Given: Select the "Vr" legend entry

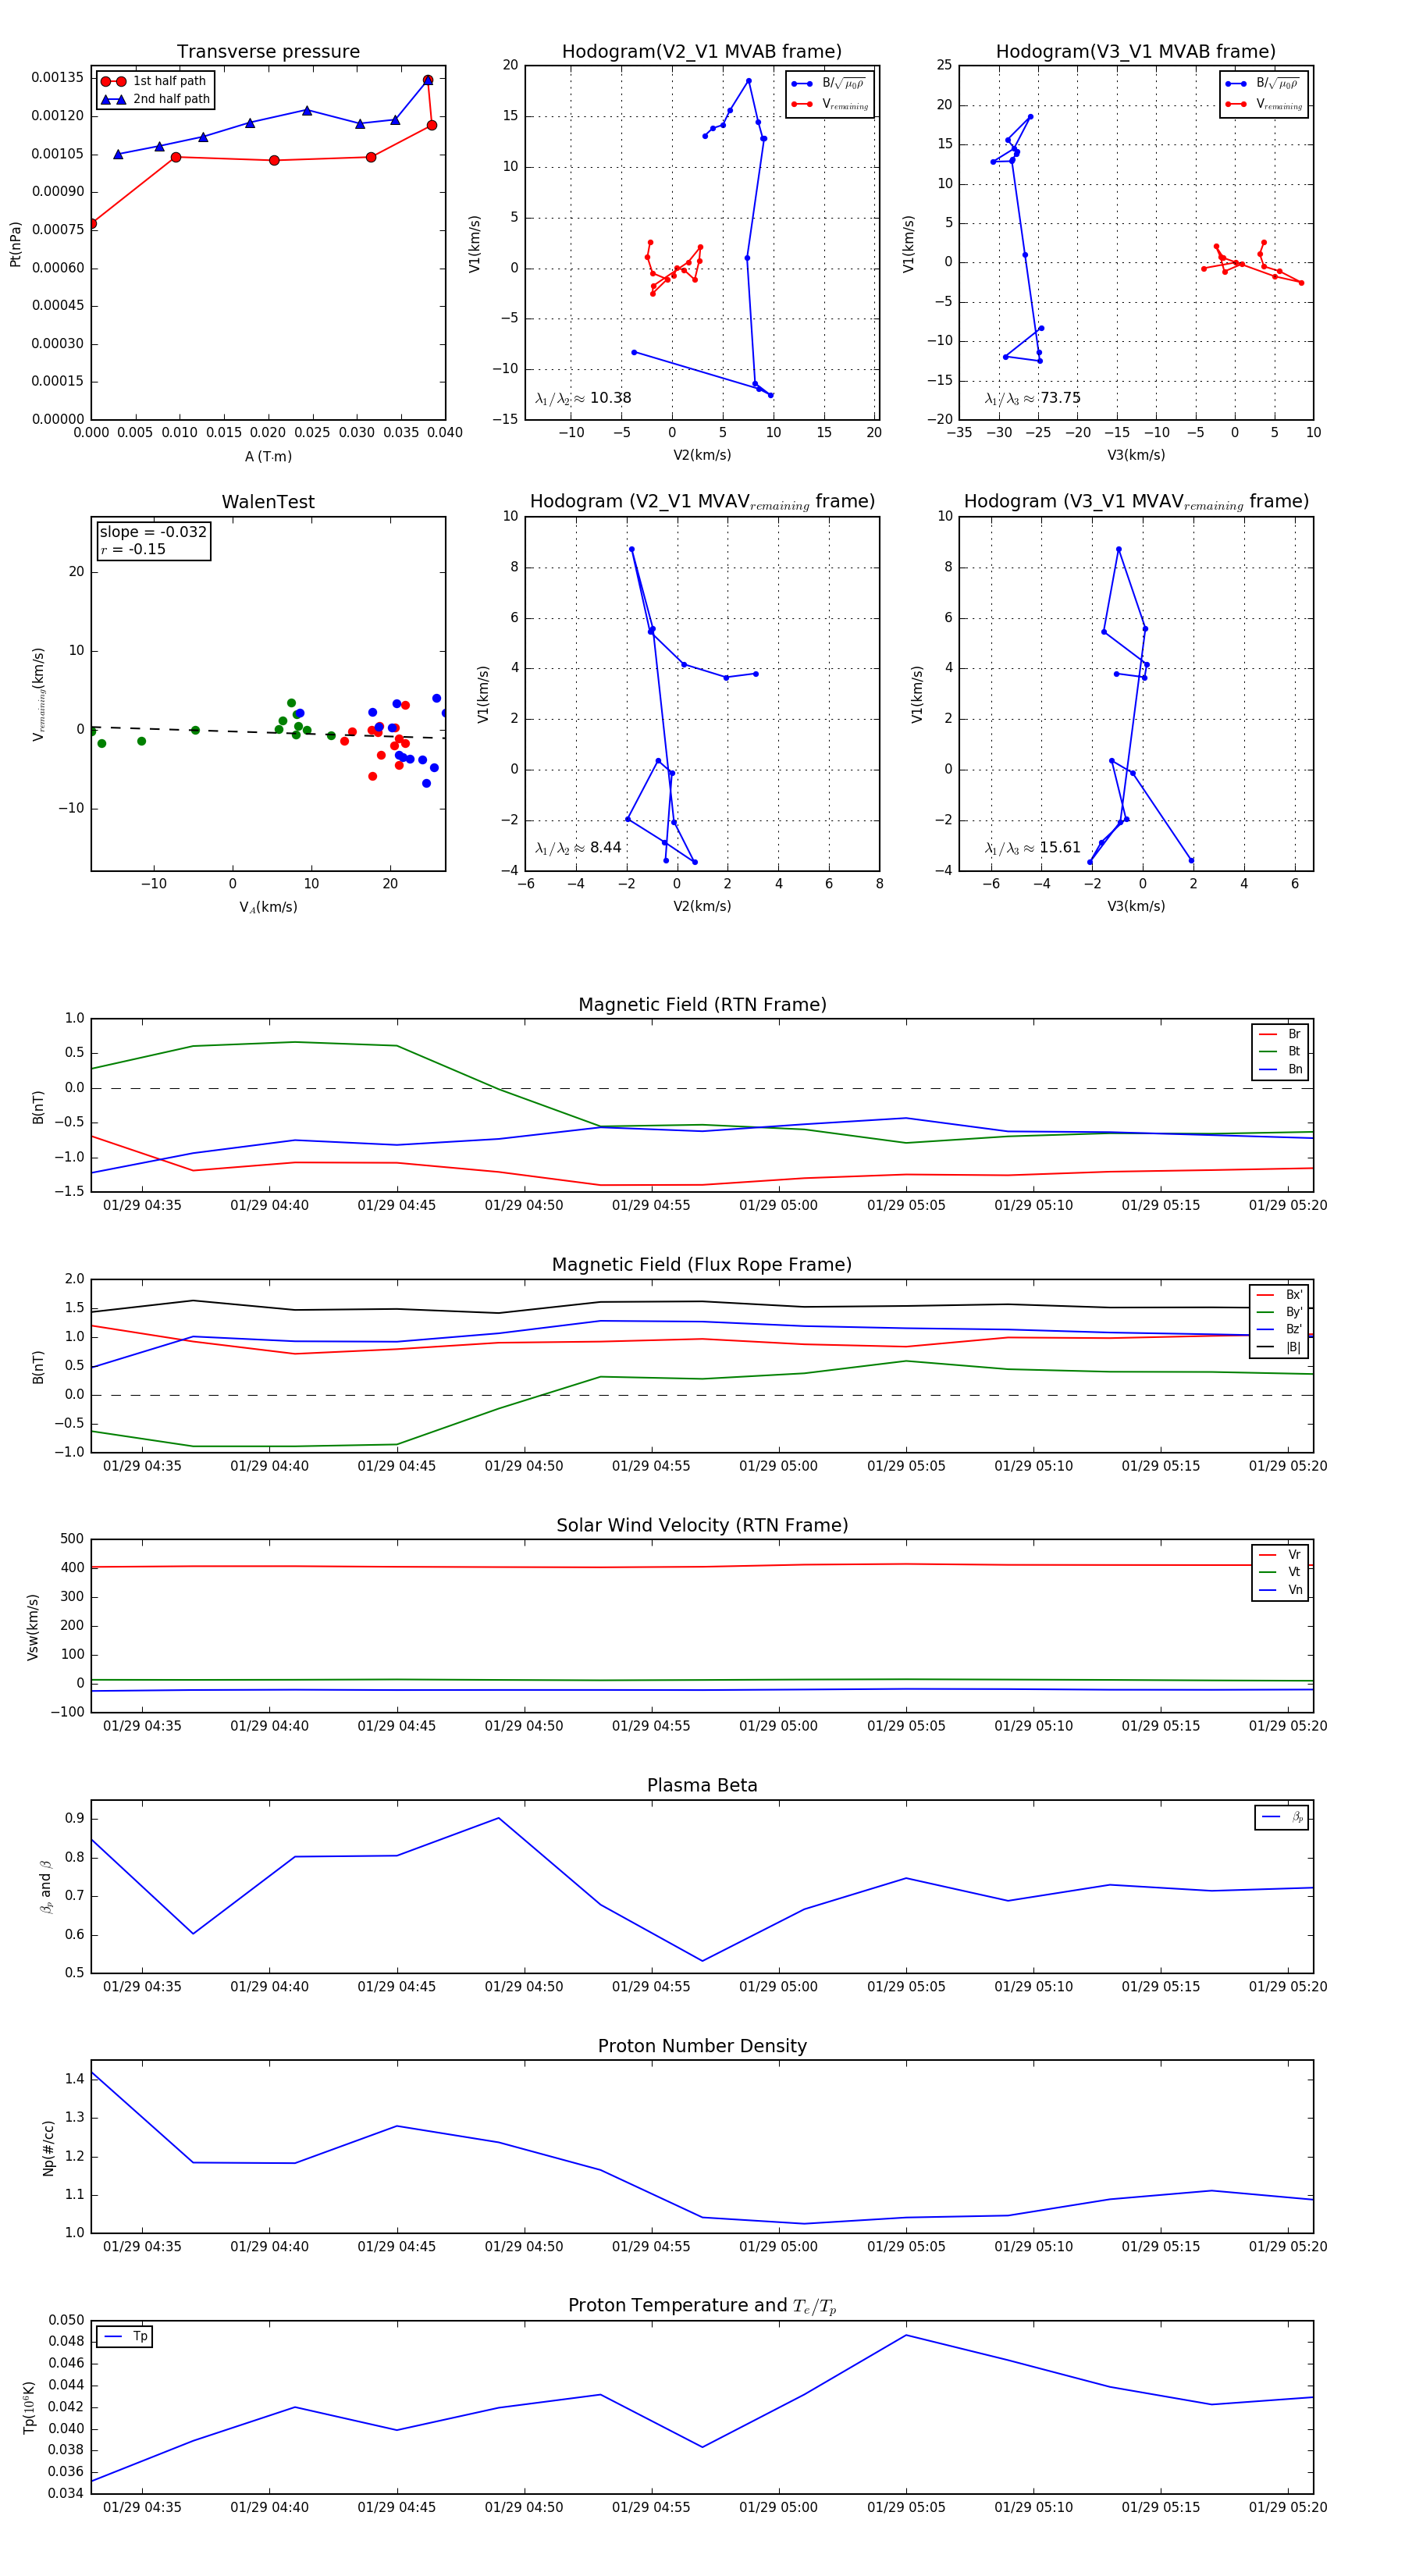Looking at the screenshot, I should pos(1280,1555).
